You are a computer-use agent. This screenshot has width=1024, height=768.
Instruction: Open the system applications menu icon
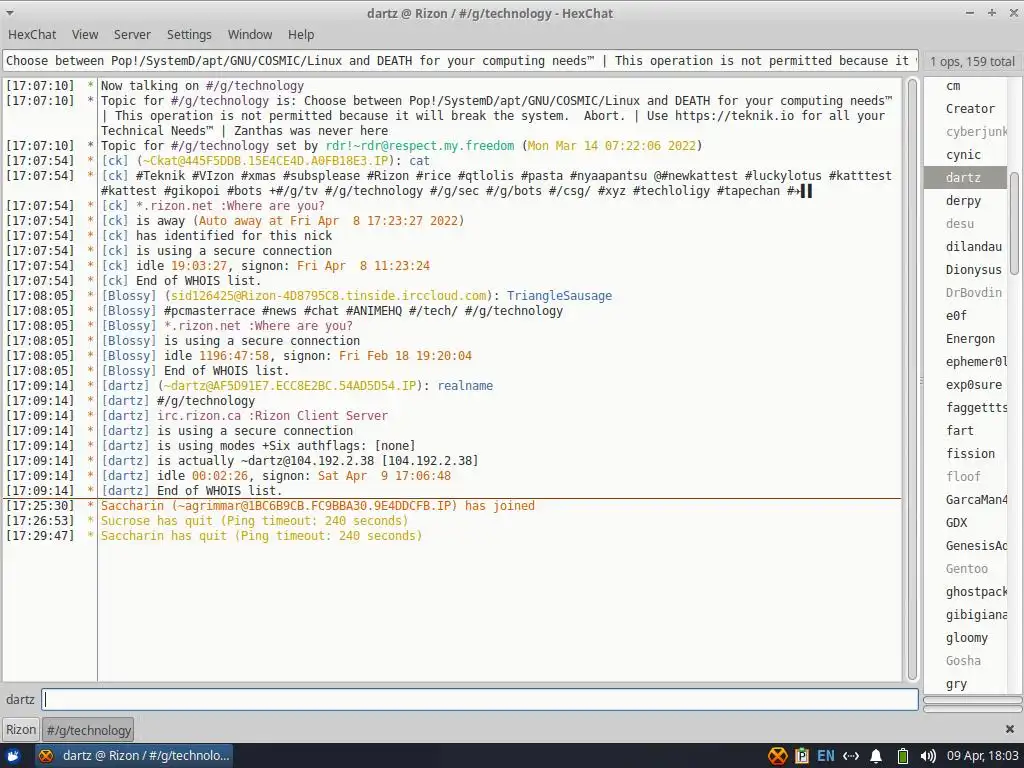click(x=13, y=756)
